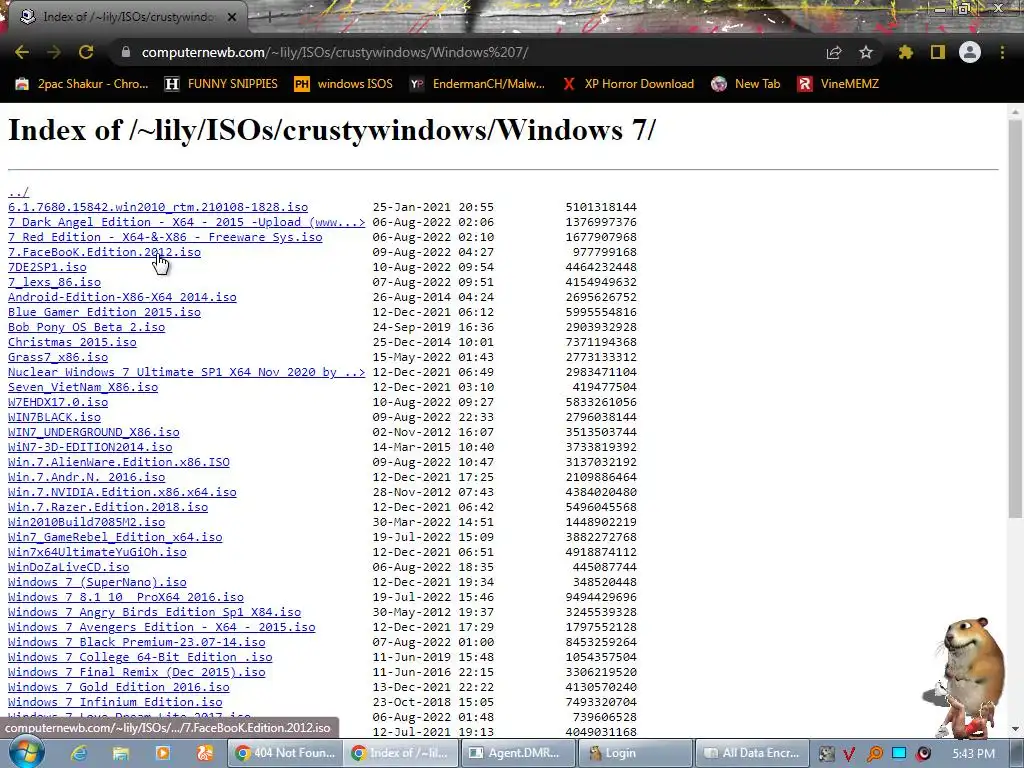
Task: Open the Windows Start orb
Action: (26, 752)
